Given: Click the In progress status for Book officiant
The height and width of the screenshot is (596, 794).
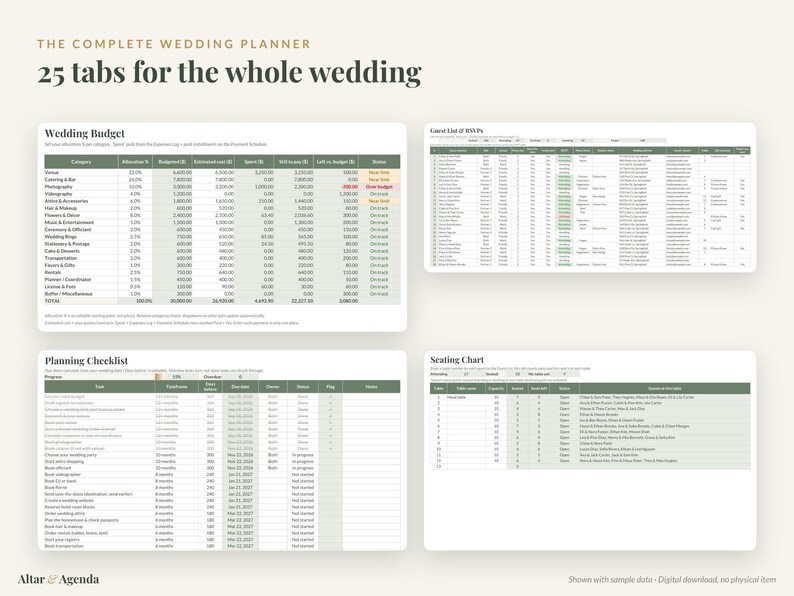Looking at the screenshot, I should coord(303,468).
